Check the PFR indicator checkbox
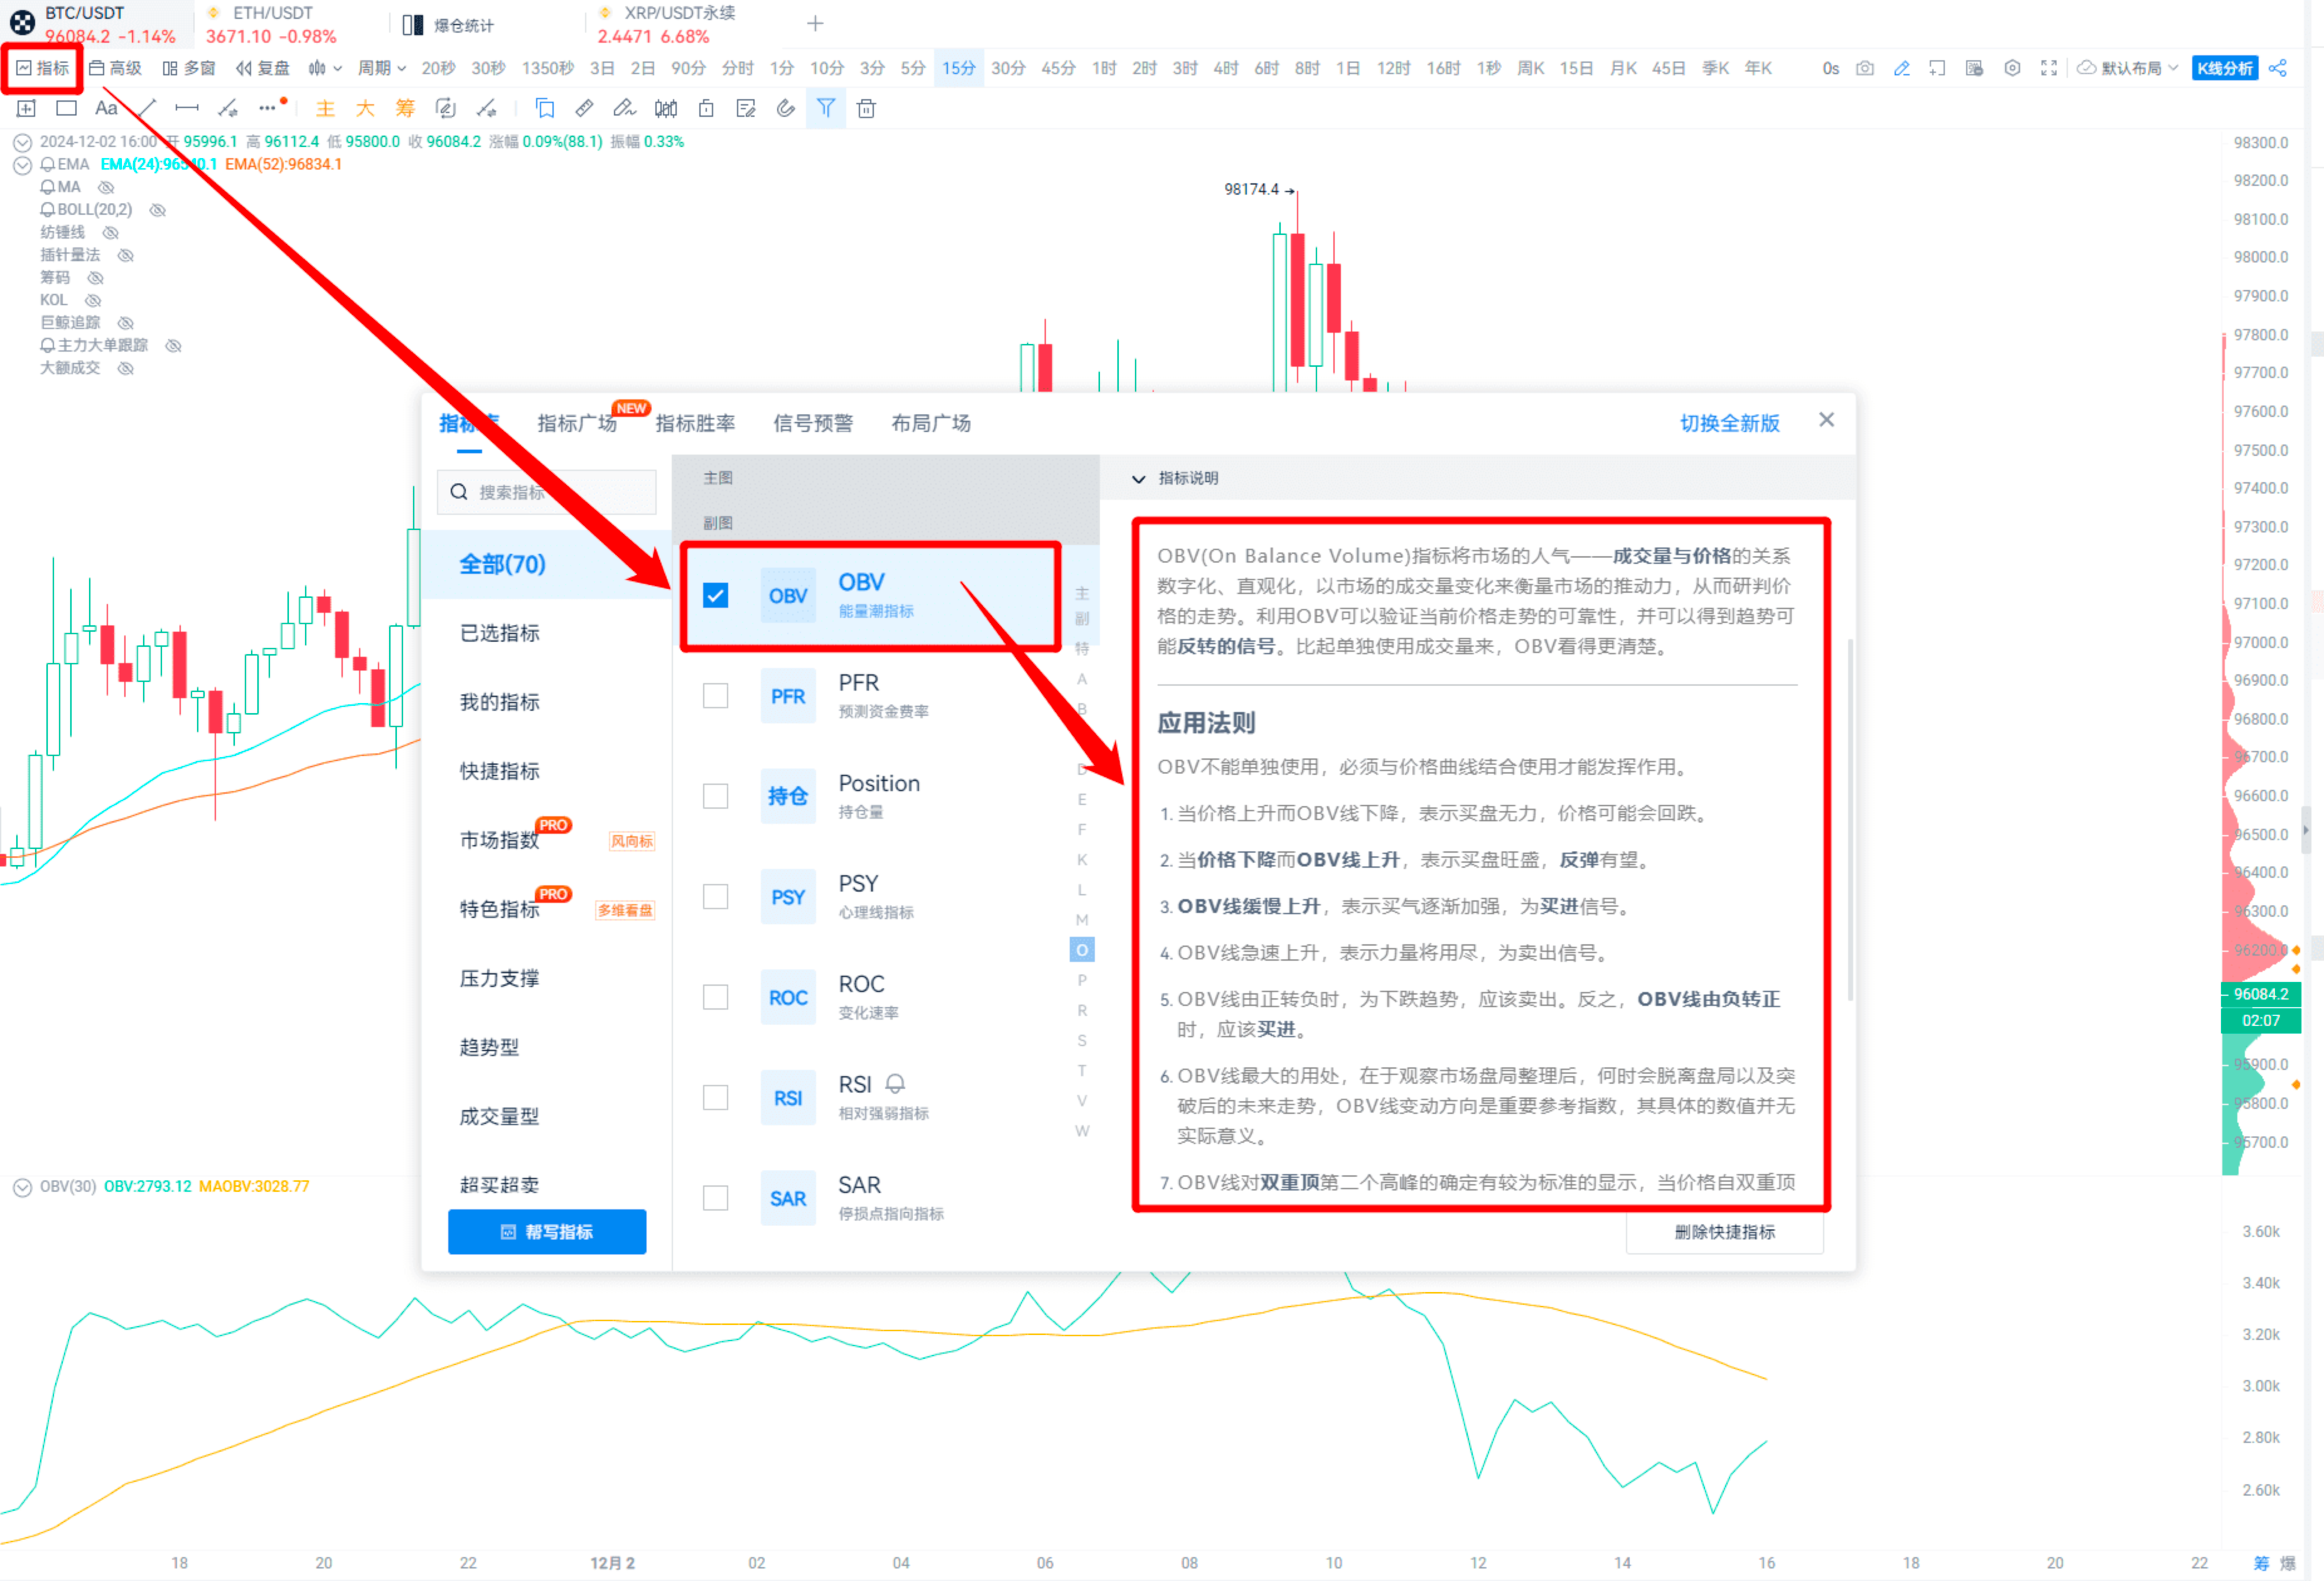This screenshot has width=2324, height=1581. pyautogui.click(x=715, y=695)
